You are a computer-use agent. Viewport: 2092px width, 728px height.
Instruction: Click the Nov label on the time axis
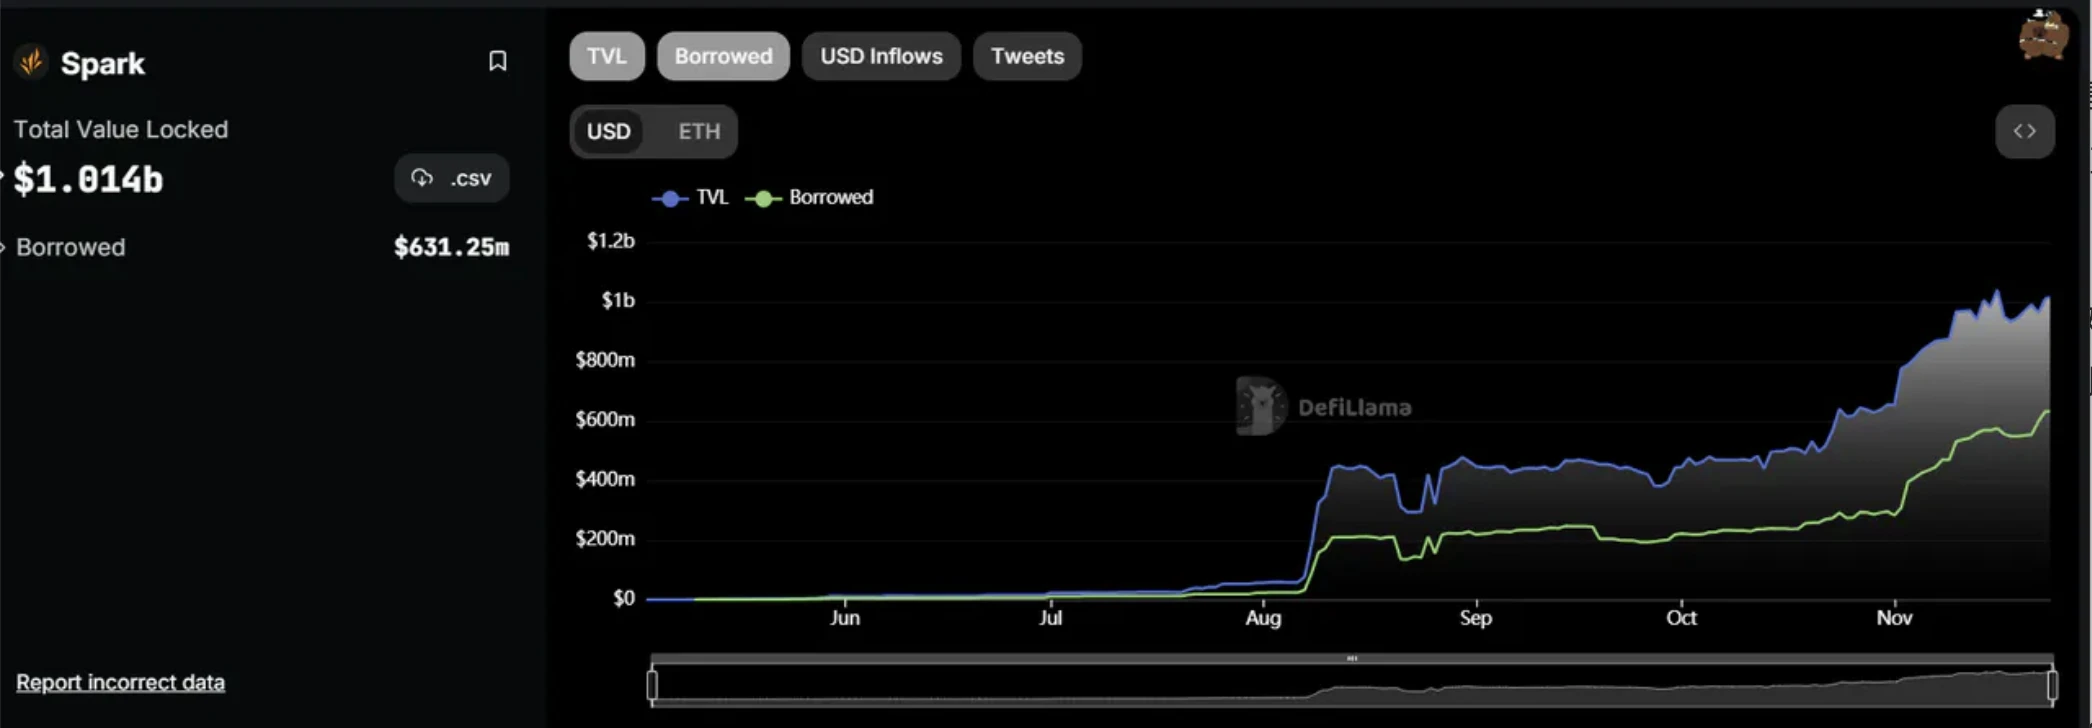1893,618
